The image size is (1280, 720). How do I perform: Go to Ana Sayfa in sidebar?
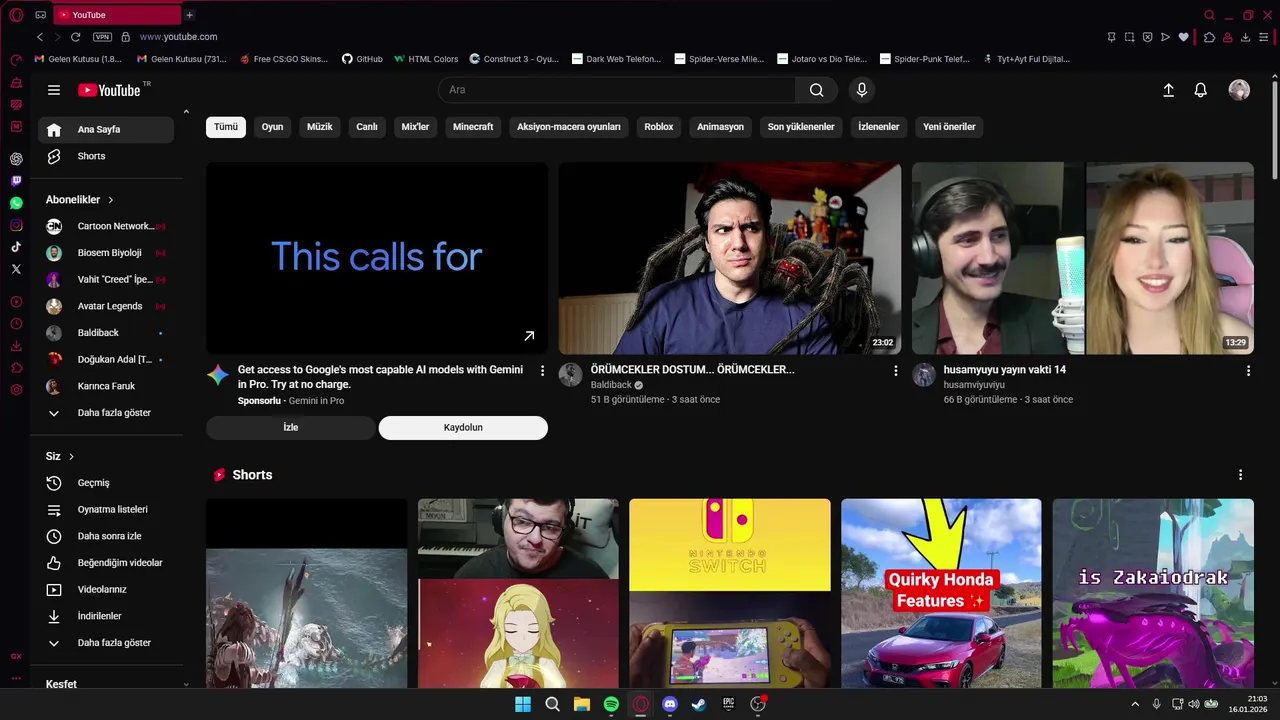pyautogui.click(x=106, y=130)
